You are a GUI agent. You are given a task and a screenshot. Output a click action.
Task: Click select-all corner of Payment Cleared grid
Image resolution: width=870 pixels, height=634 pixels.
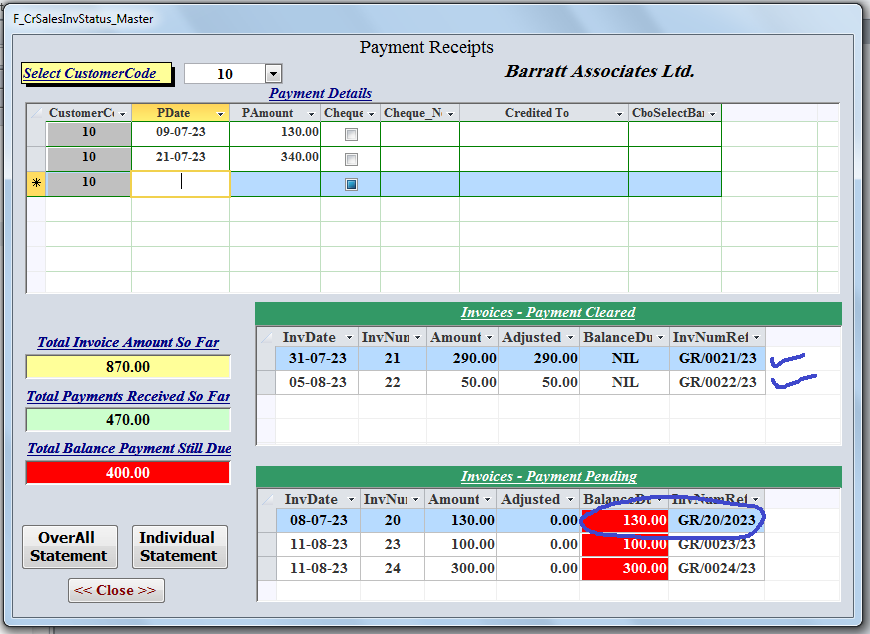coord(266,337)
